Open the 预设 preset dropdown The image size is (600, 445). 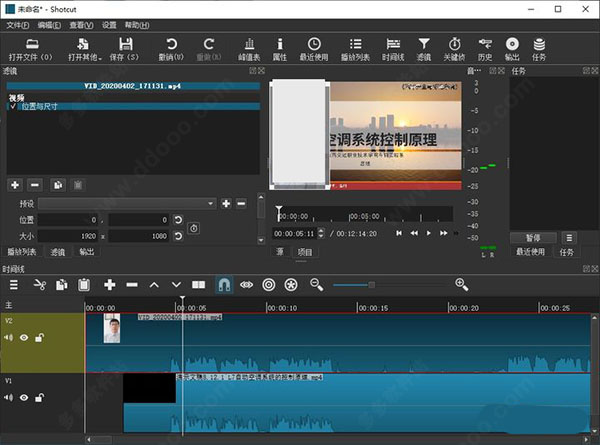pyautogui.click(x=126, y=203)
